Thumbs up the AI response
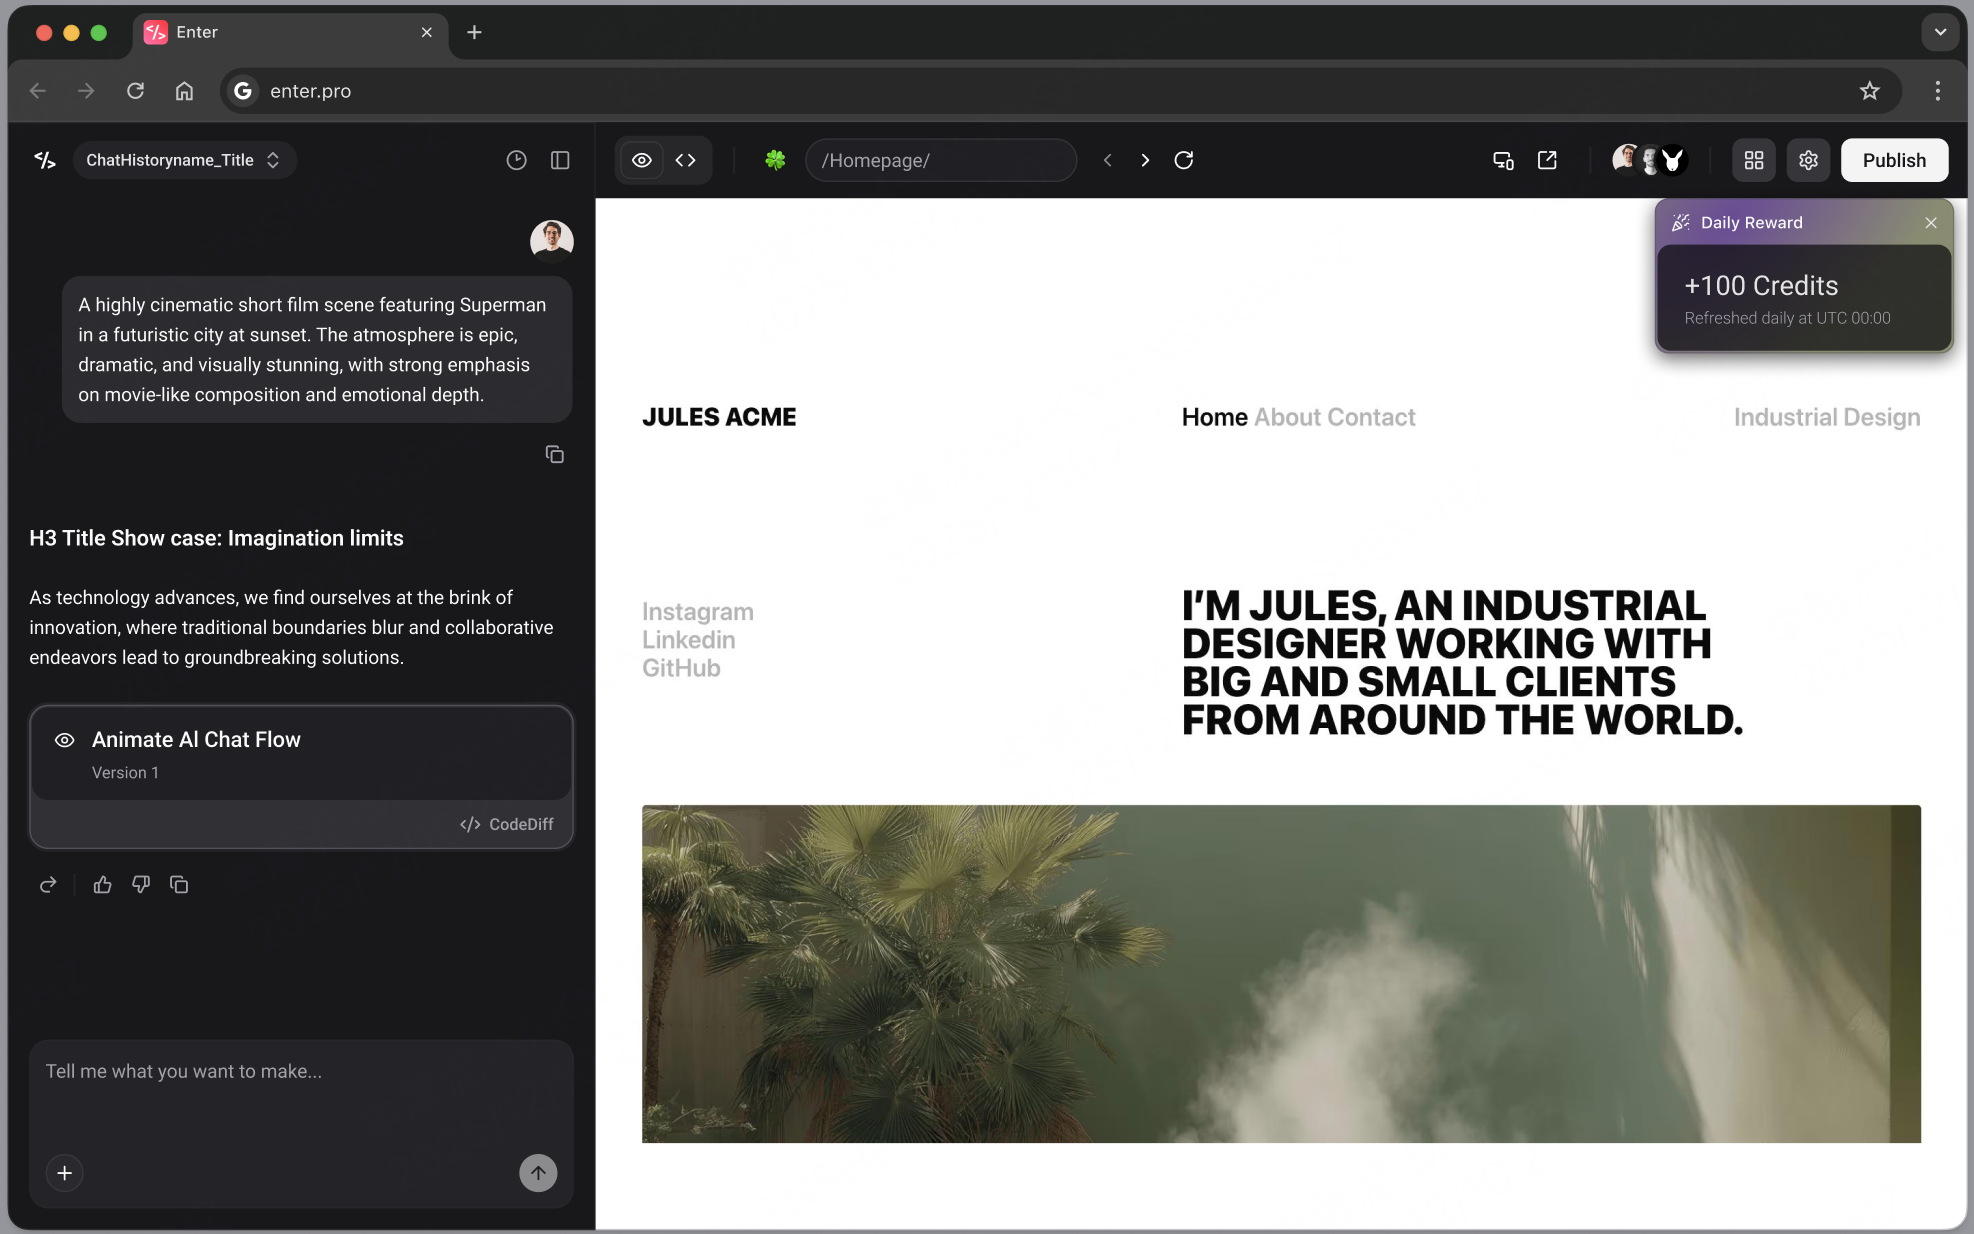1974x1234 pixels. coord(102,885)
